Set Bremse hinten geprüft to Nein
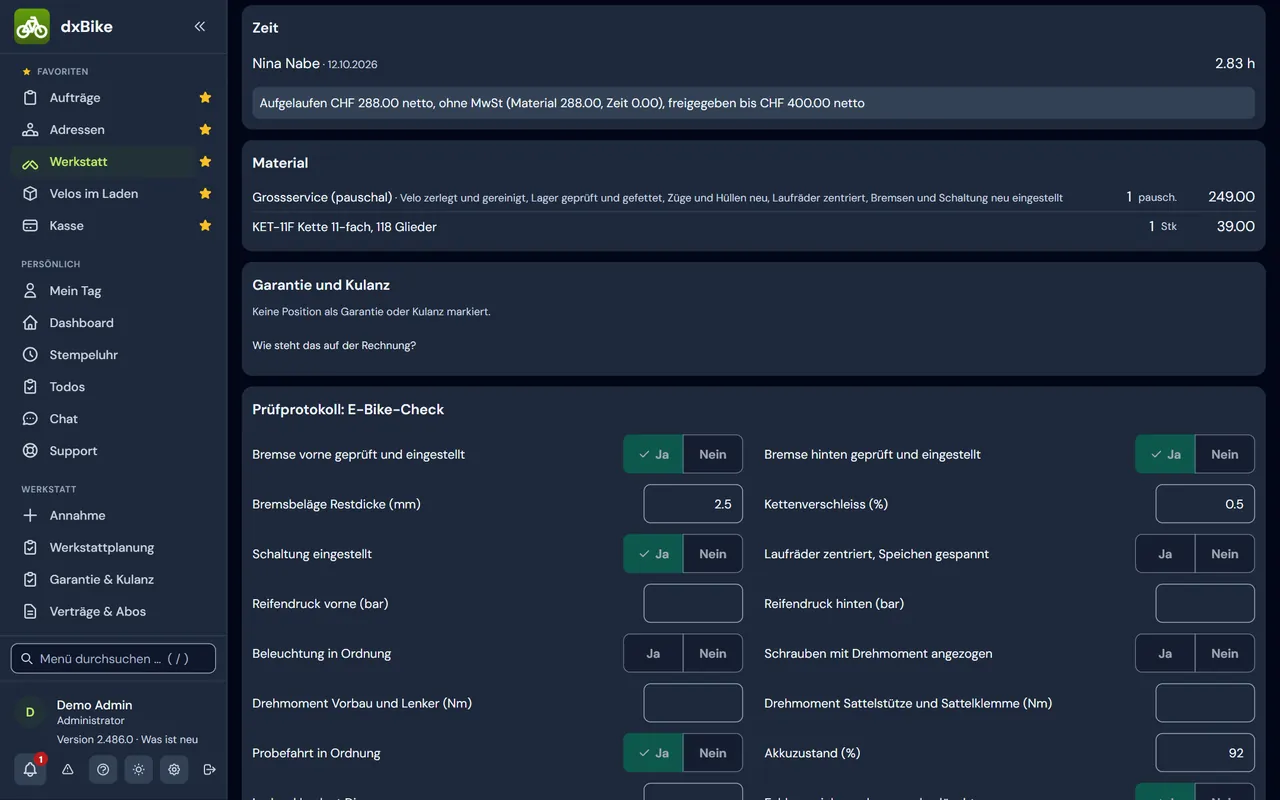 click(1225, 454)
